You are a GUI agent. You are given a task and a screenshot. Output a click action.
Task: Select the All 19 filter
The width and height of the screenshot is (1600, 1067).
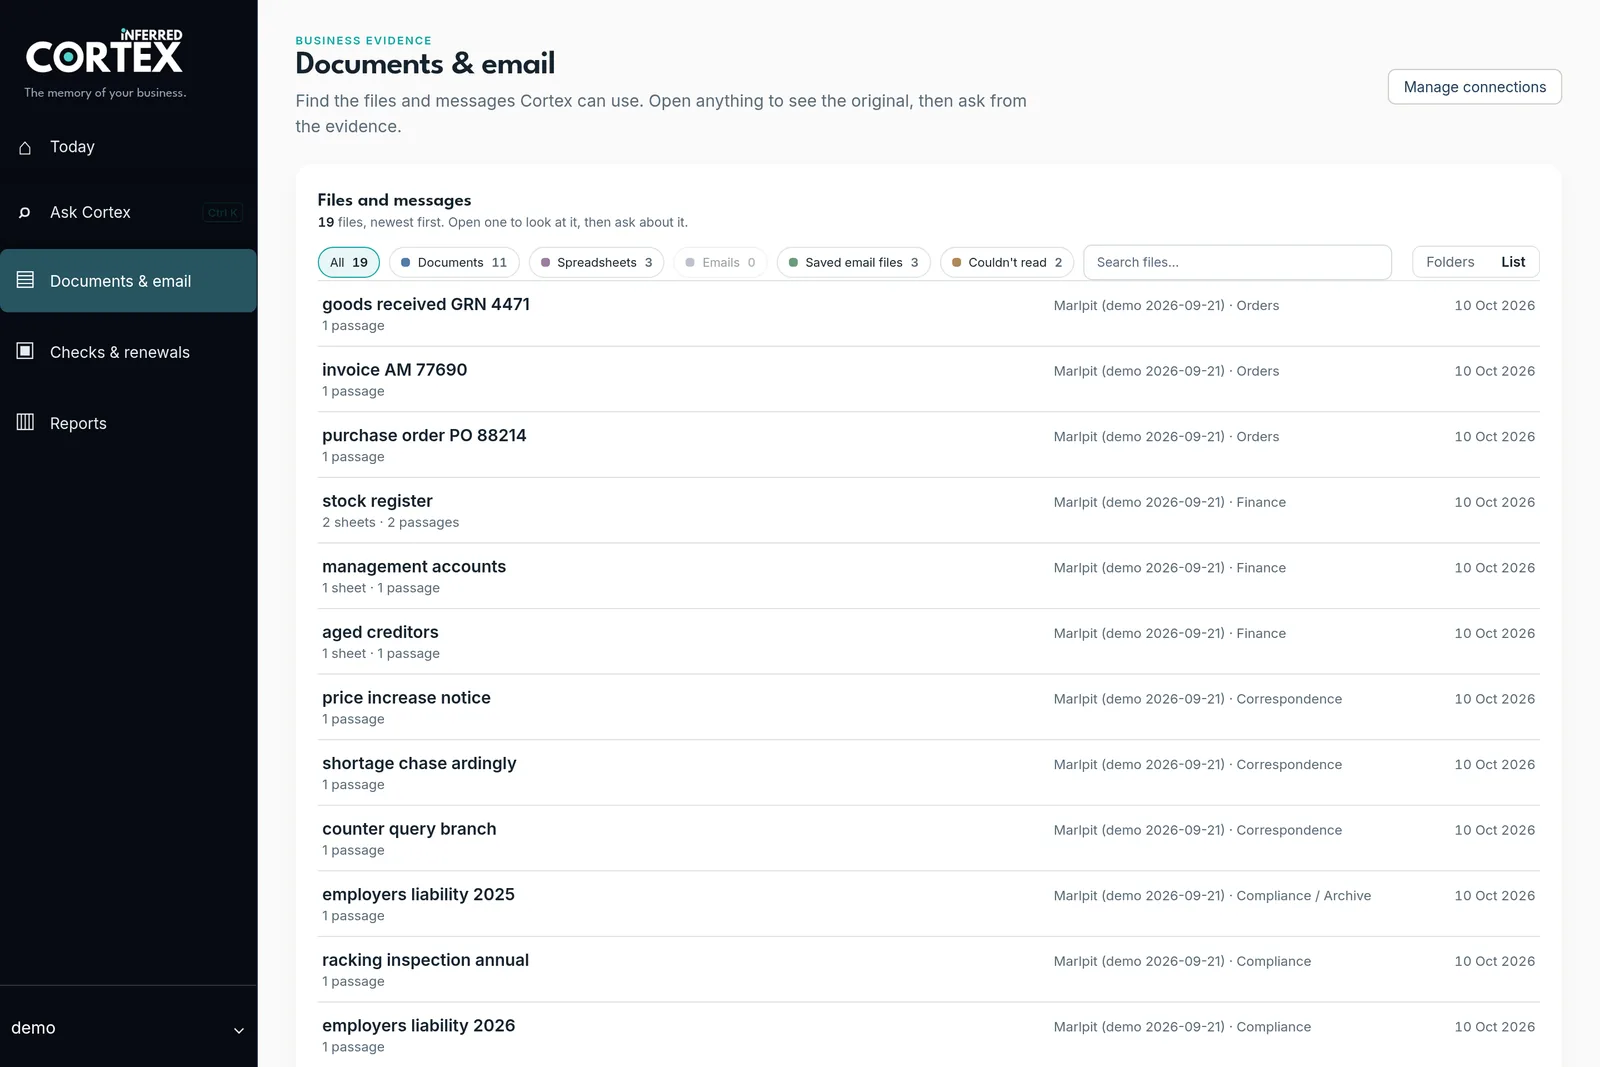coord(349,262)
